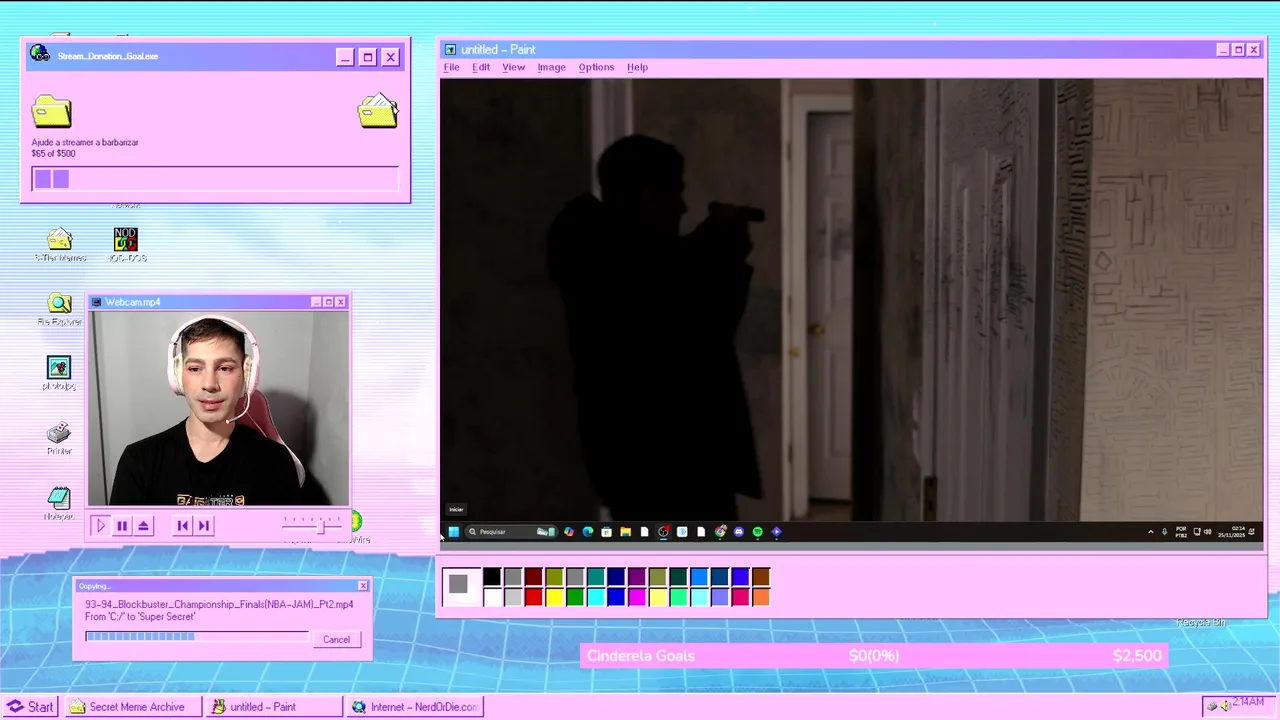This screenshot has width=1280, height=720.
Task: Pick the yellow swatch in Paint palette
Action: tap(554, 597)
